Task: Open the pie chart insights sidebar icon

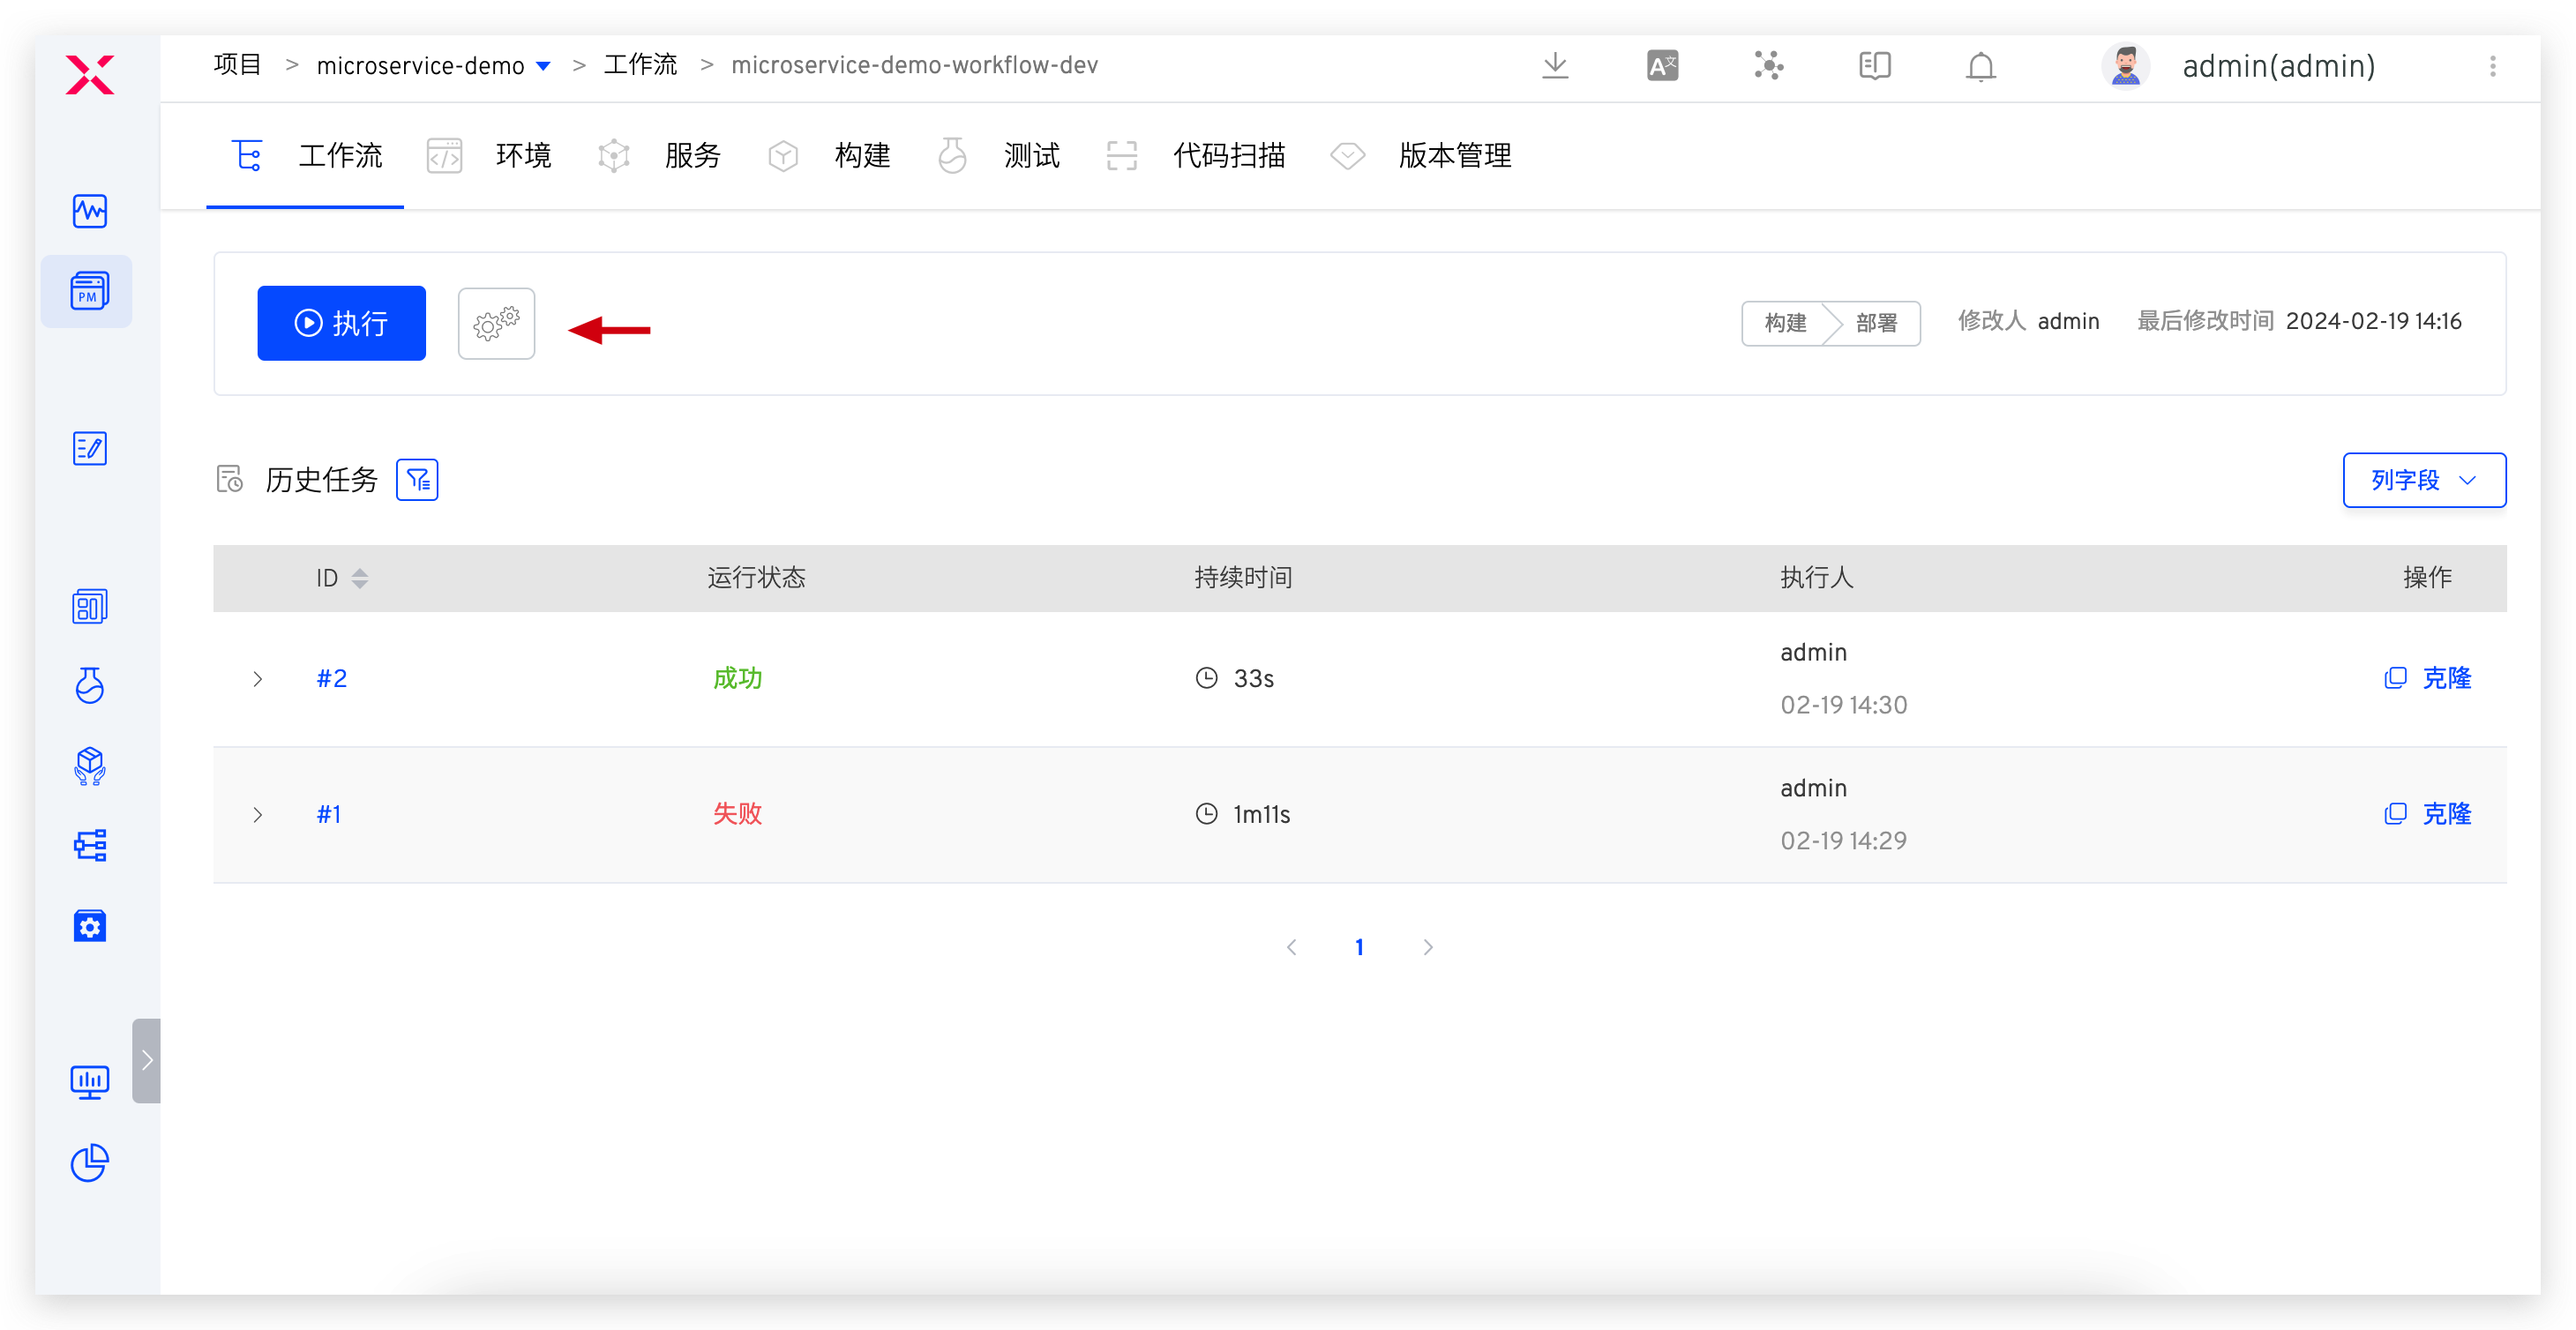Action: coord(90,1162)
